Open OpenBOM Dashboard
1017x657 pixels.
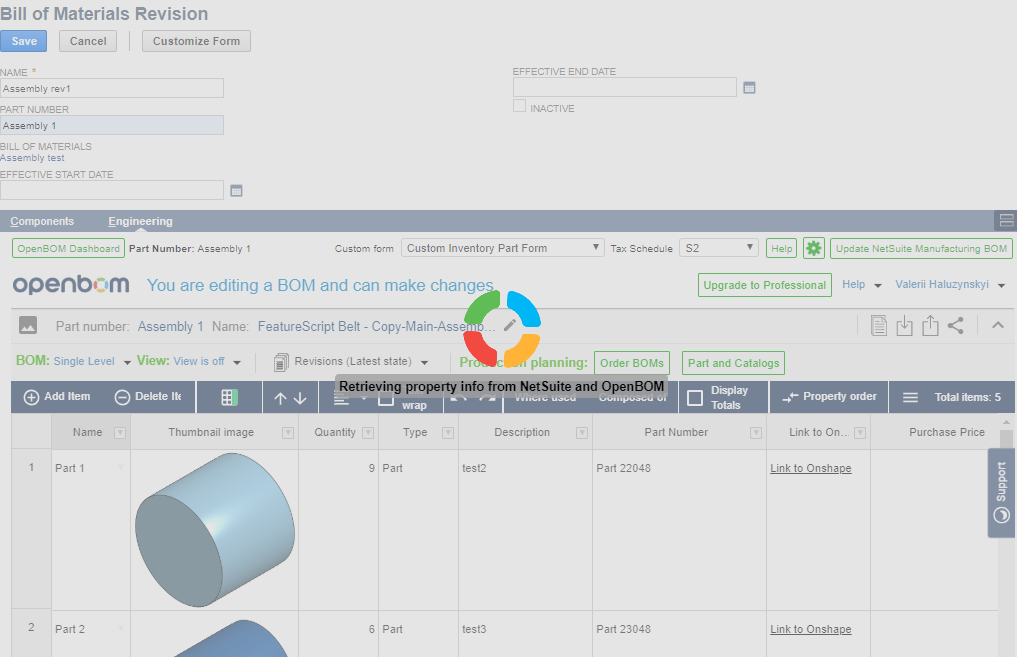(69, 248)
